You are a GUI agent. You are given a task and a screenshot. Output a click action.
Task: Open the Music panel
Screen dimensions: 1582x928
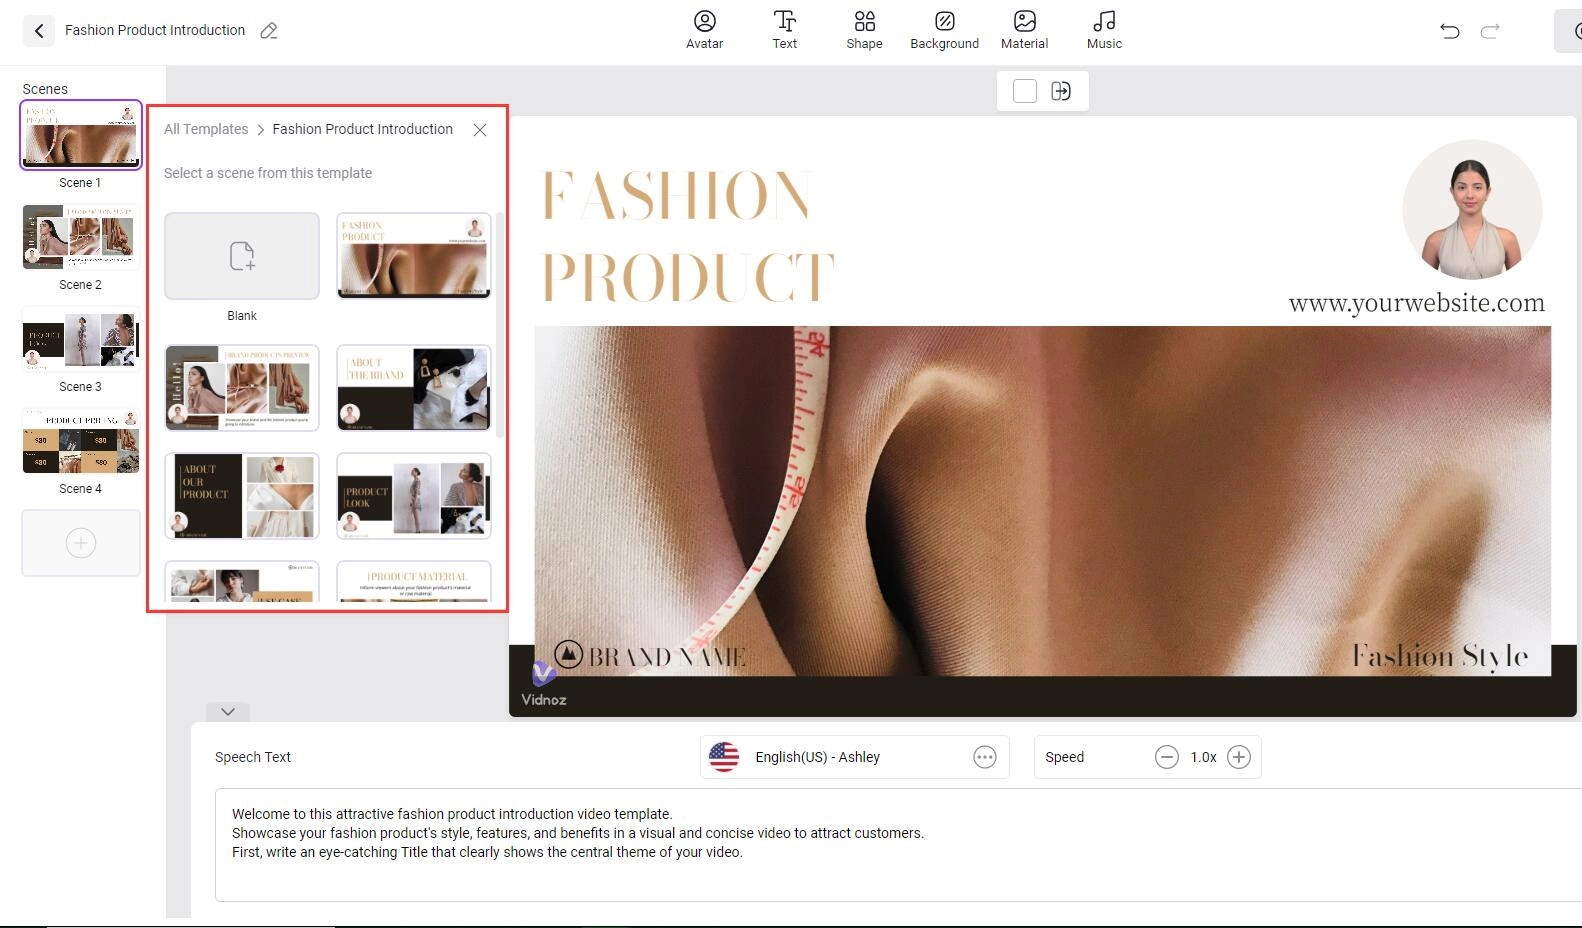pos(1104,29)
